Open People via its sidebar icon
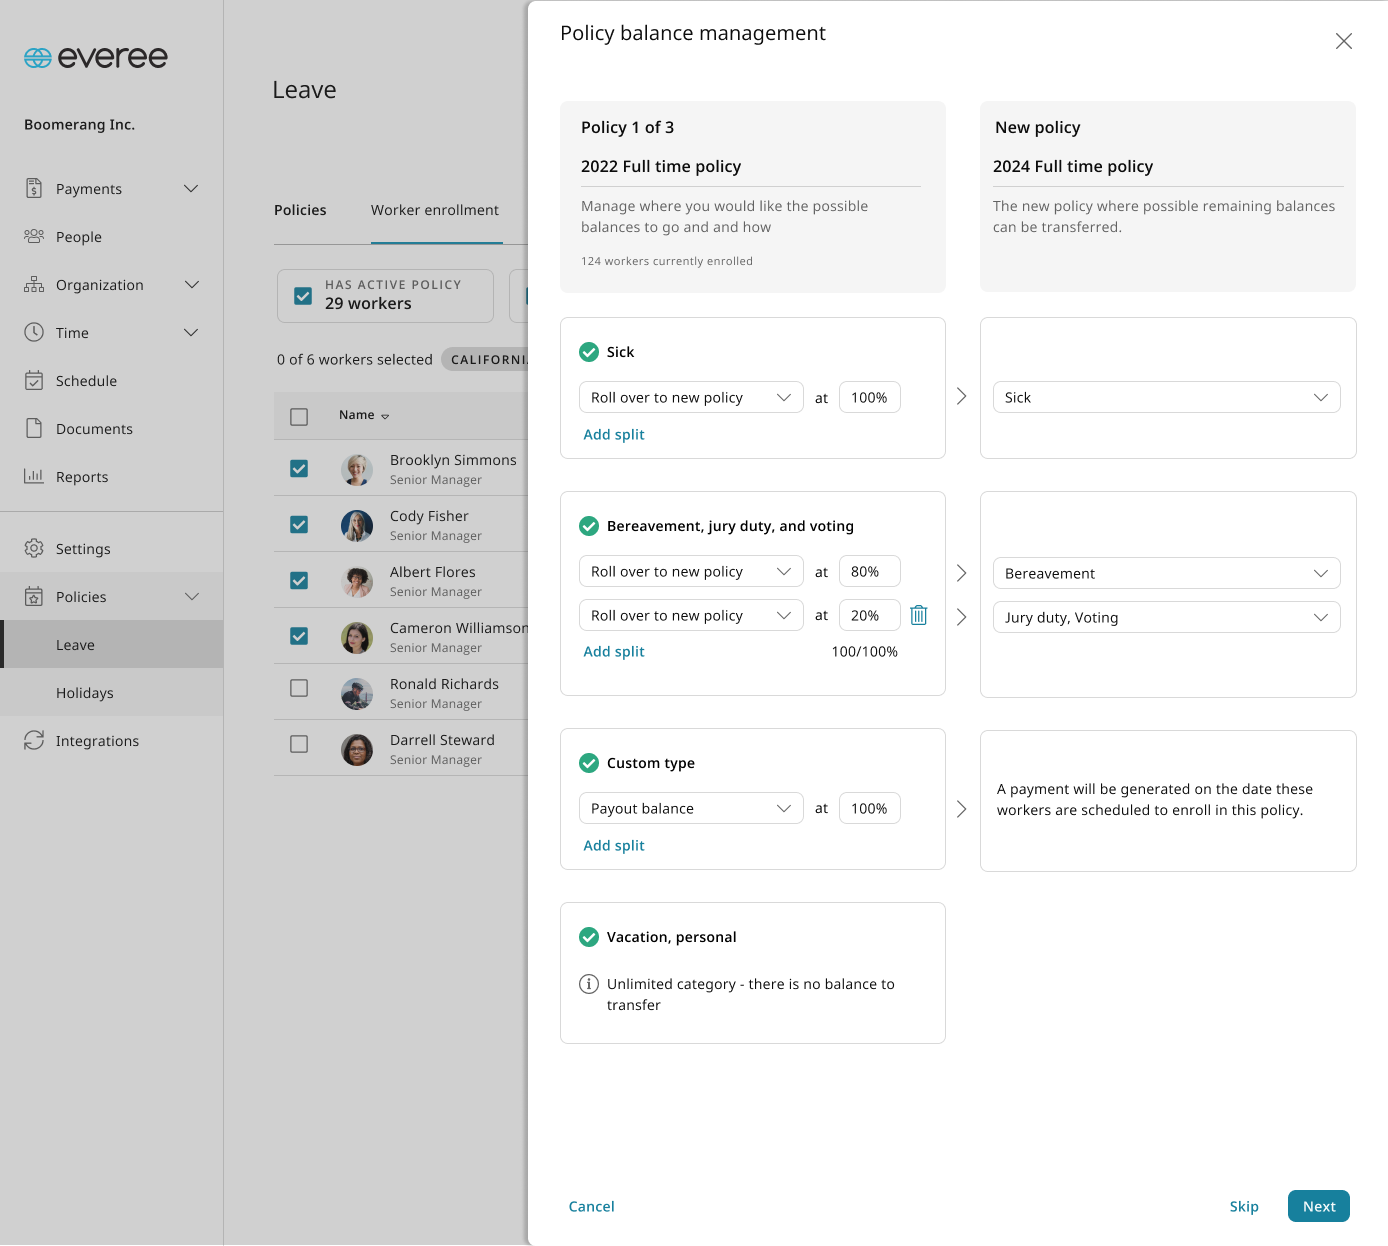The height and width of the screenshot is (1246, 1388). click(34, 236)
